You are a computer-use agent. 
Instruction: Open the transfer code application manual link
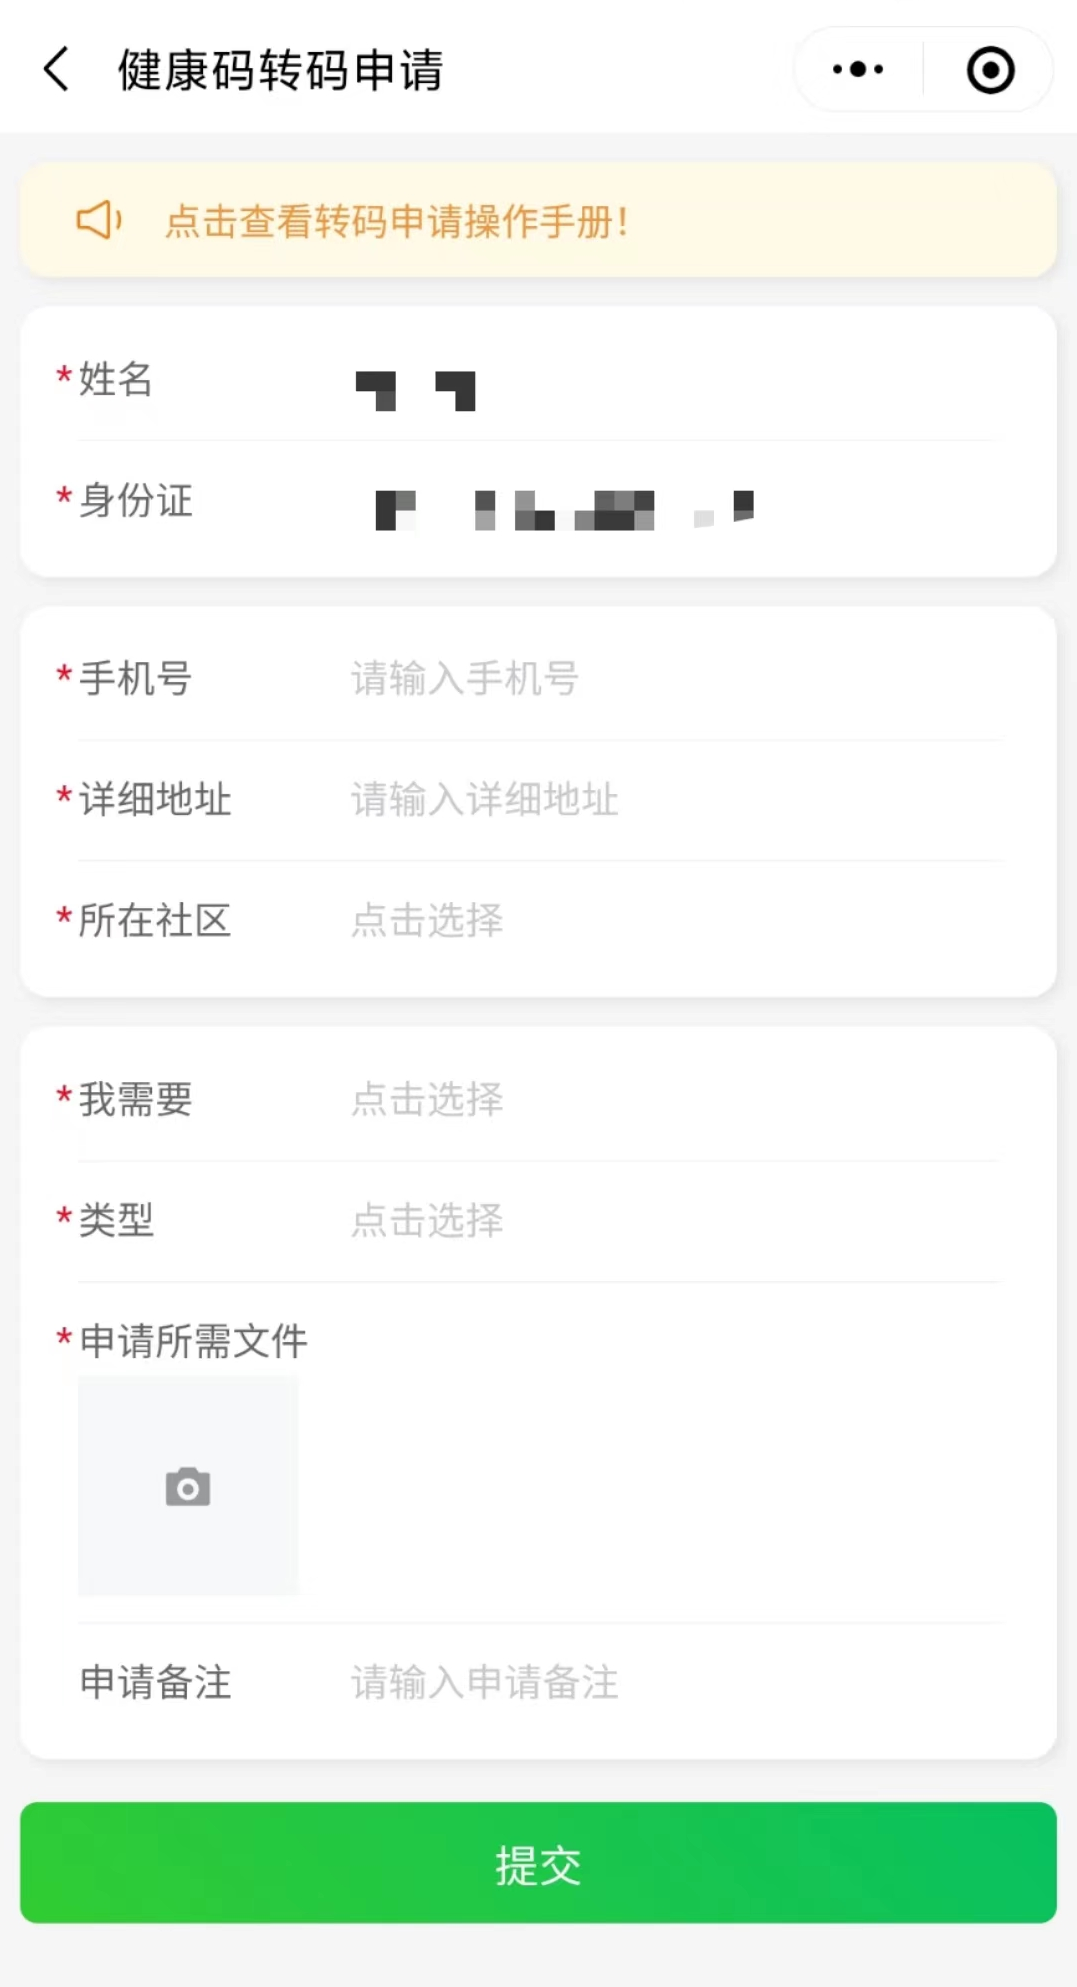(x=397, y=221)
